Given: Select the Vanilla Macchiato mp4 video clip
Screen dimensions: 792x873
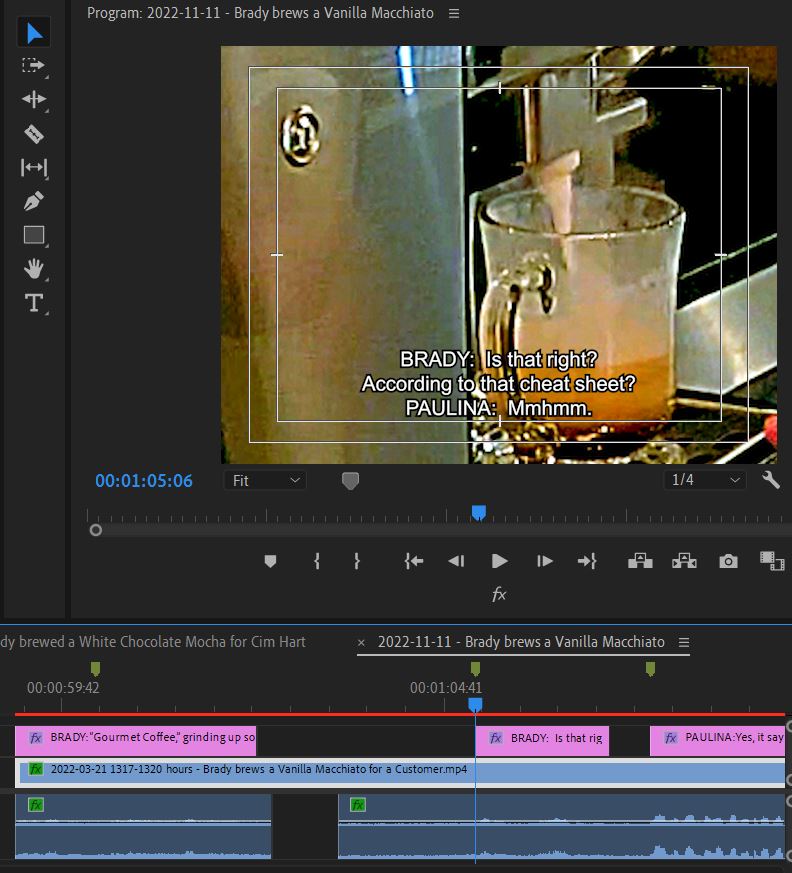Looking at the screenshot, I should (x=400, y=771).
